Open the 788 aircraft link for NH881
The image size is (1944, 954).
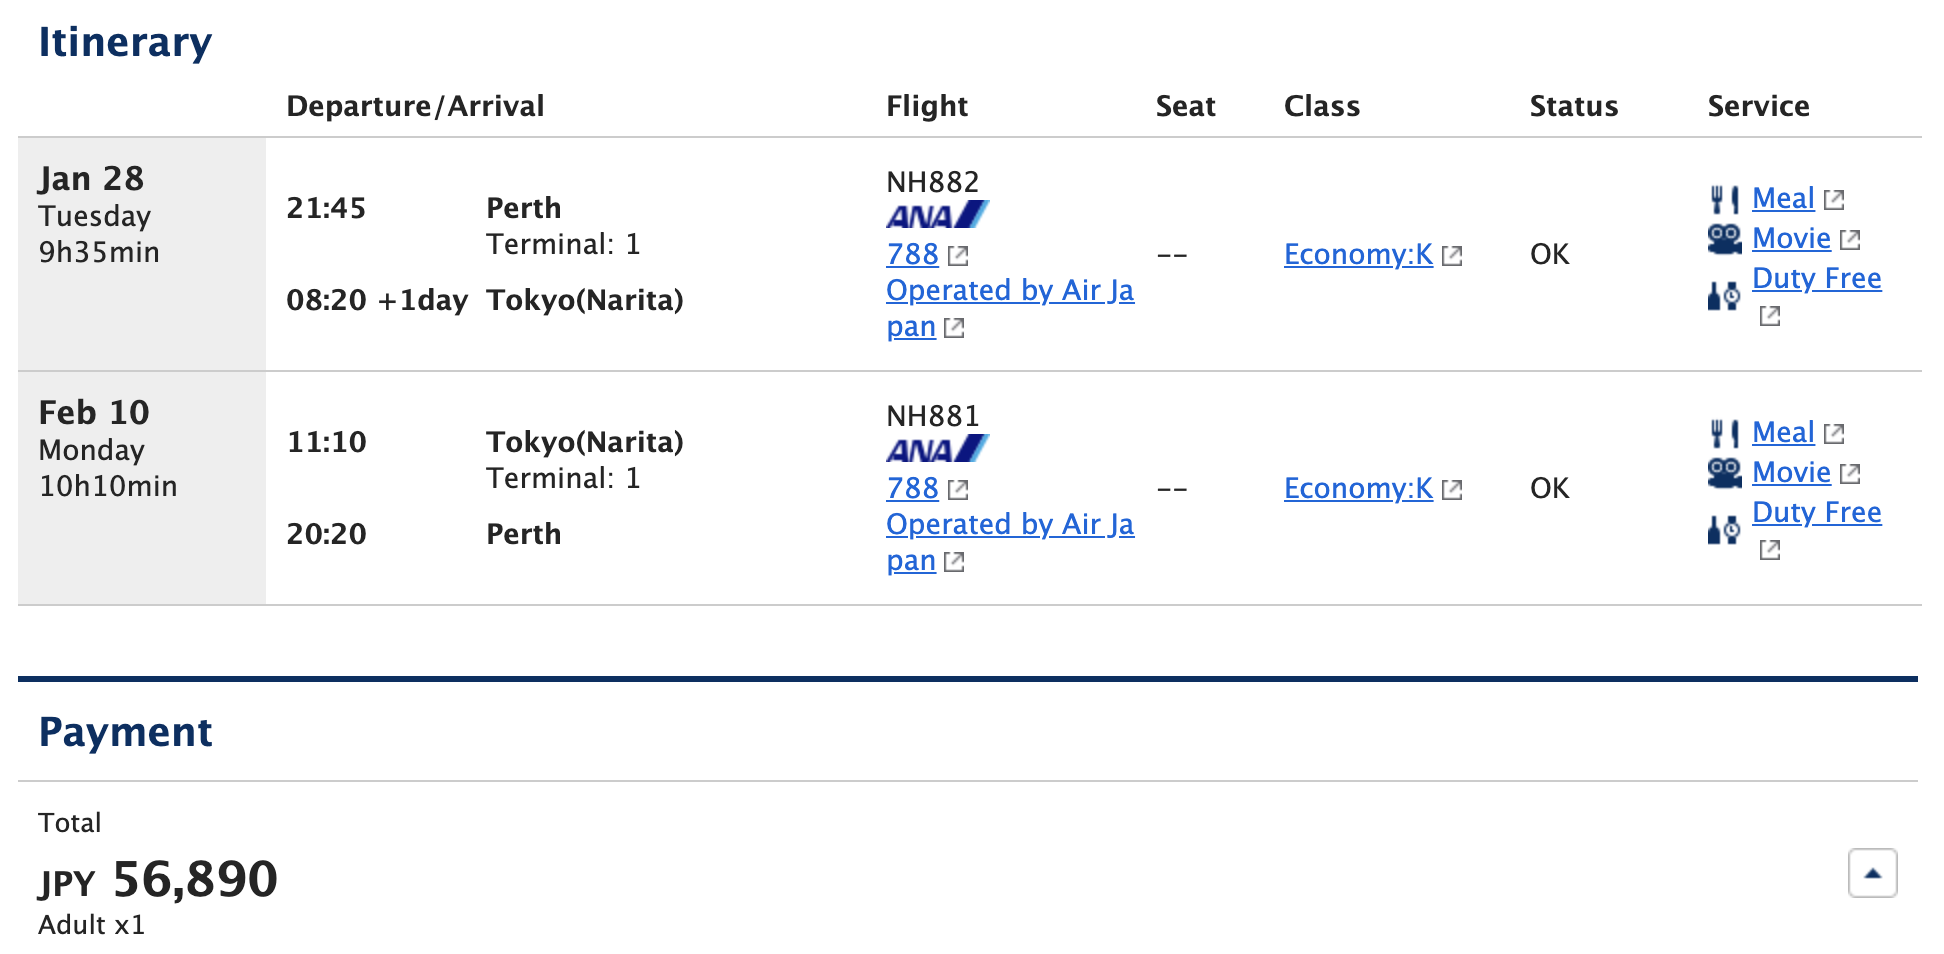pyautogui.click(x=913, y=489)
